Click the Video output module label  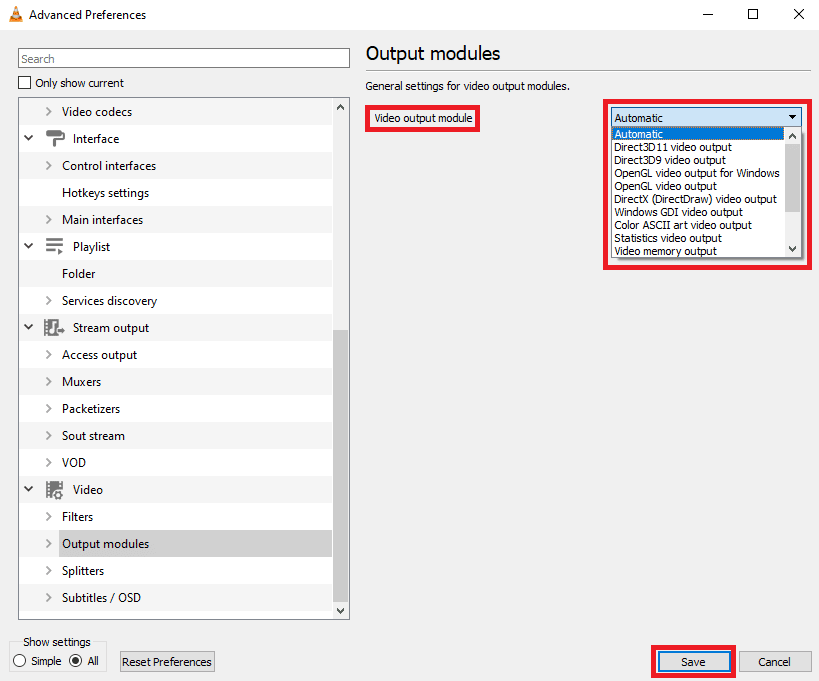pos(423,118)
